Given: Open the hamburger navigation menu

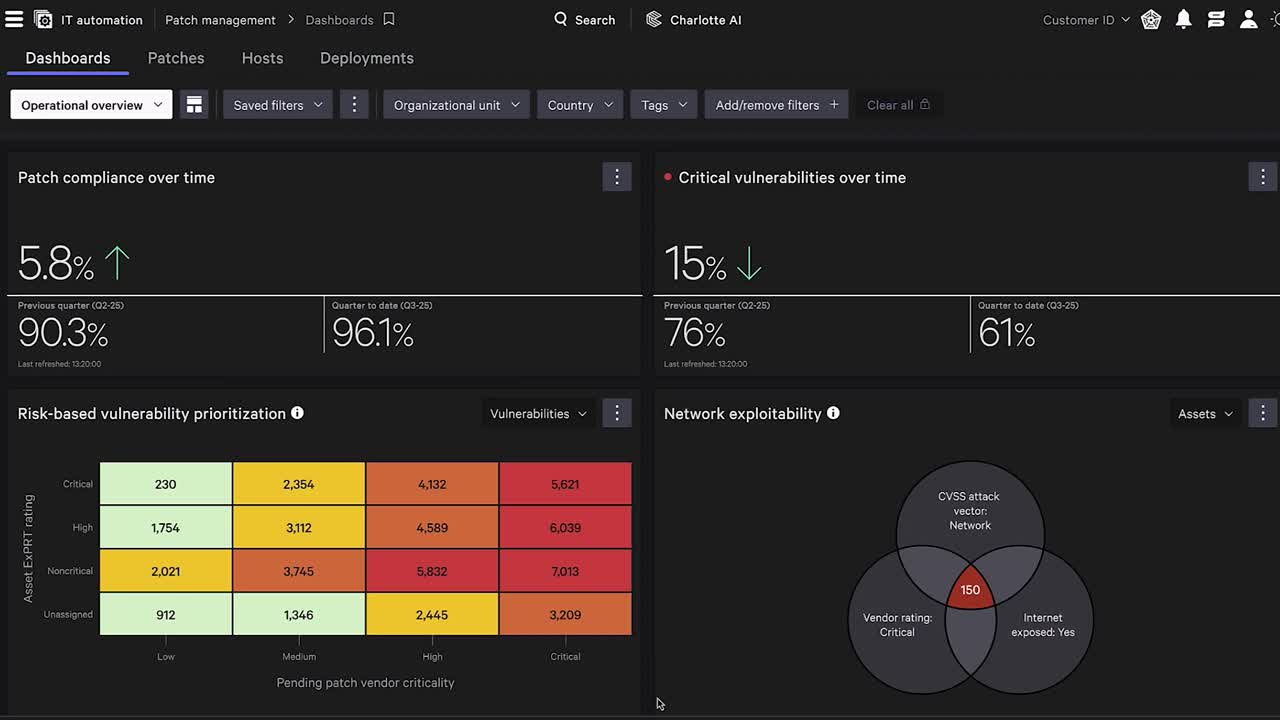Looking at the screenshot, I should 13,19.
